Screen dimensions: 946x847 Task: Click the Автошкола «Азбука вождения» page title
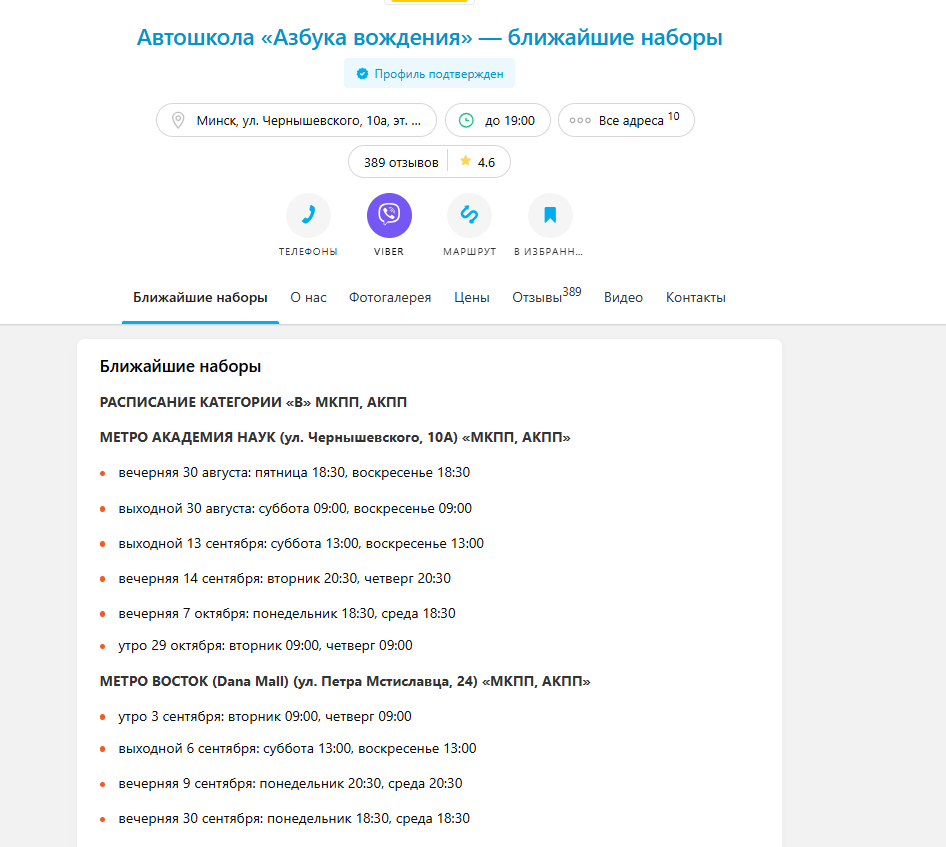coord(430,37)
